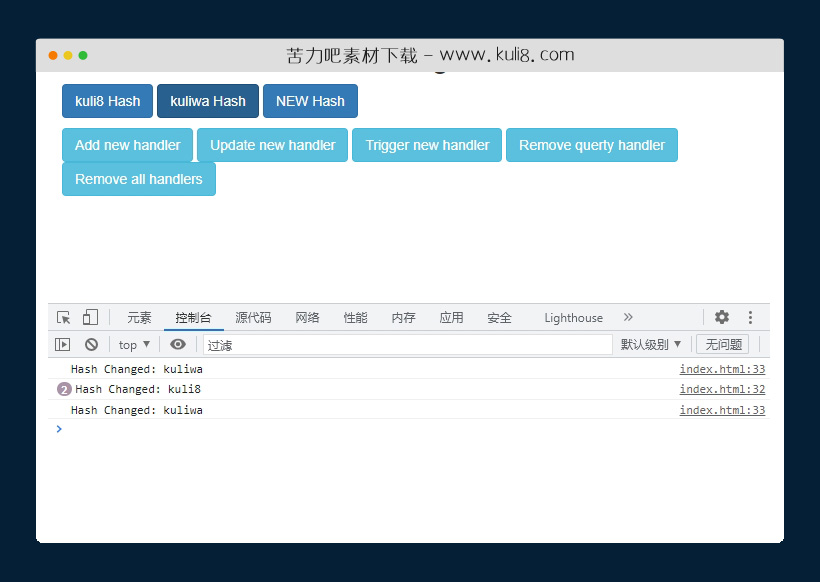Viewport: 820px width, 582px height.
Task: Click the NEW Hash button
Action: 310,101
